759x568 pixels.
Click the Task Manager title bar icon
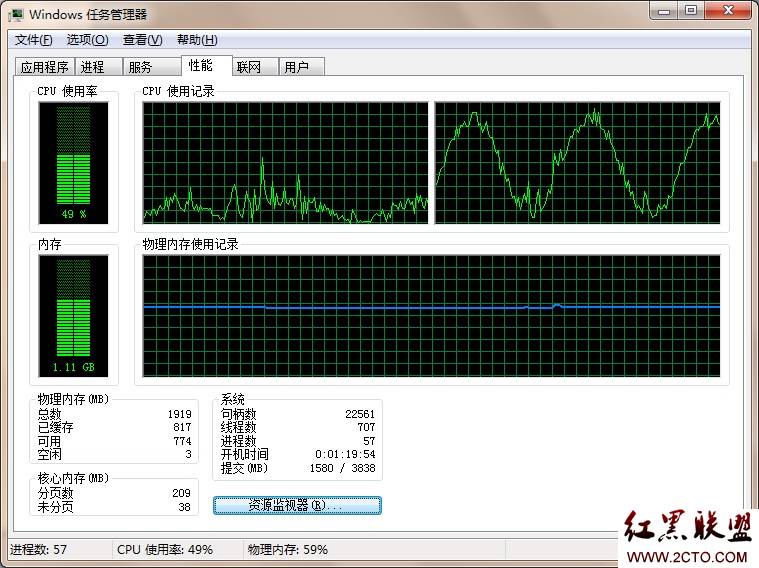15,15
